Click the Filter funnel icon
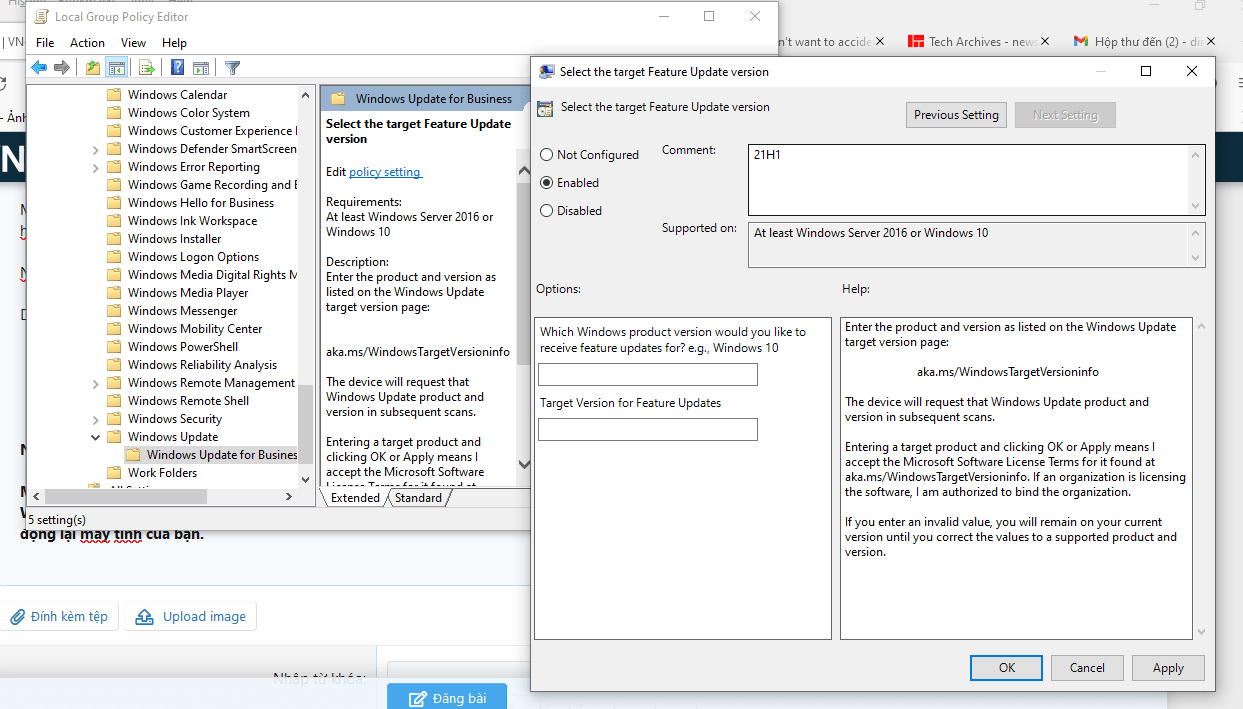Image resolution: width=1243 pixels, height=709 pixels. [x=232, y=68]
